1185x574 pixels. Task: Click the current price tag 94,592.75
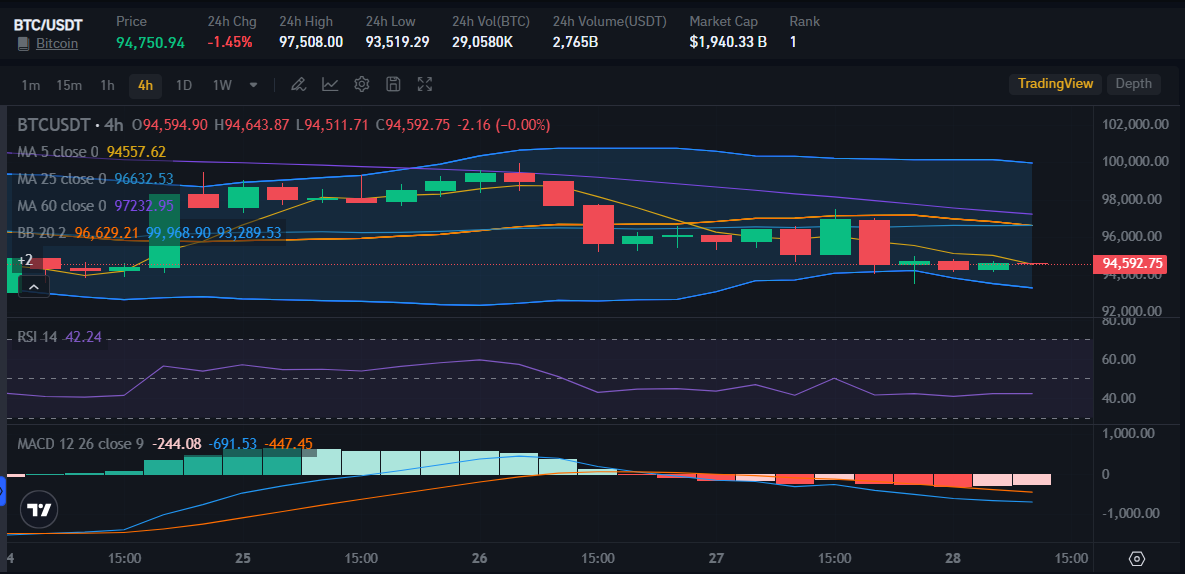click(1131, 264)
